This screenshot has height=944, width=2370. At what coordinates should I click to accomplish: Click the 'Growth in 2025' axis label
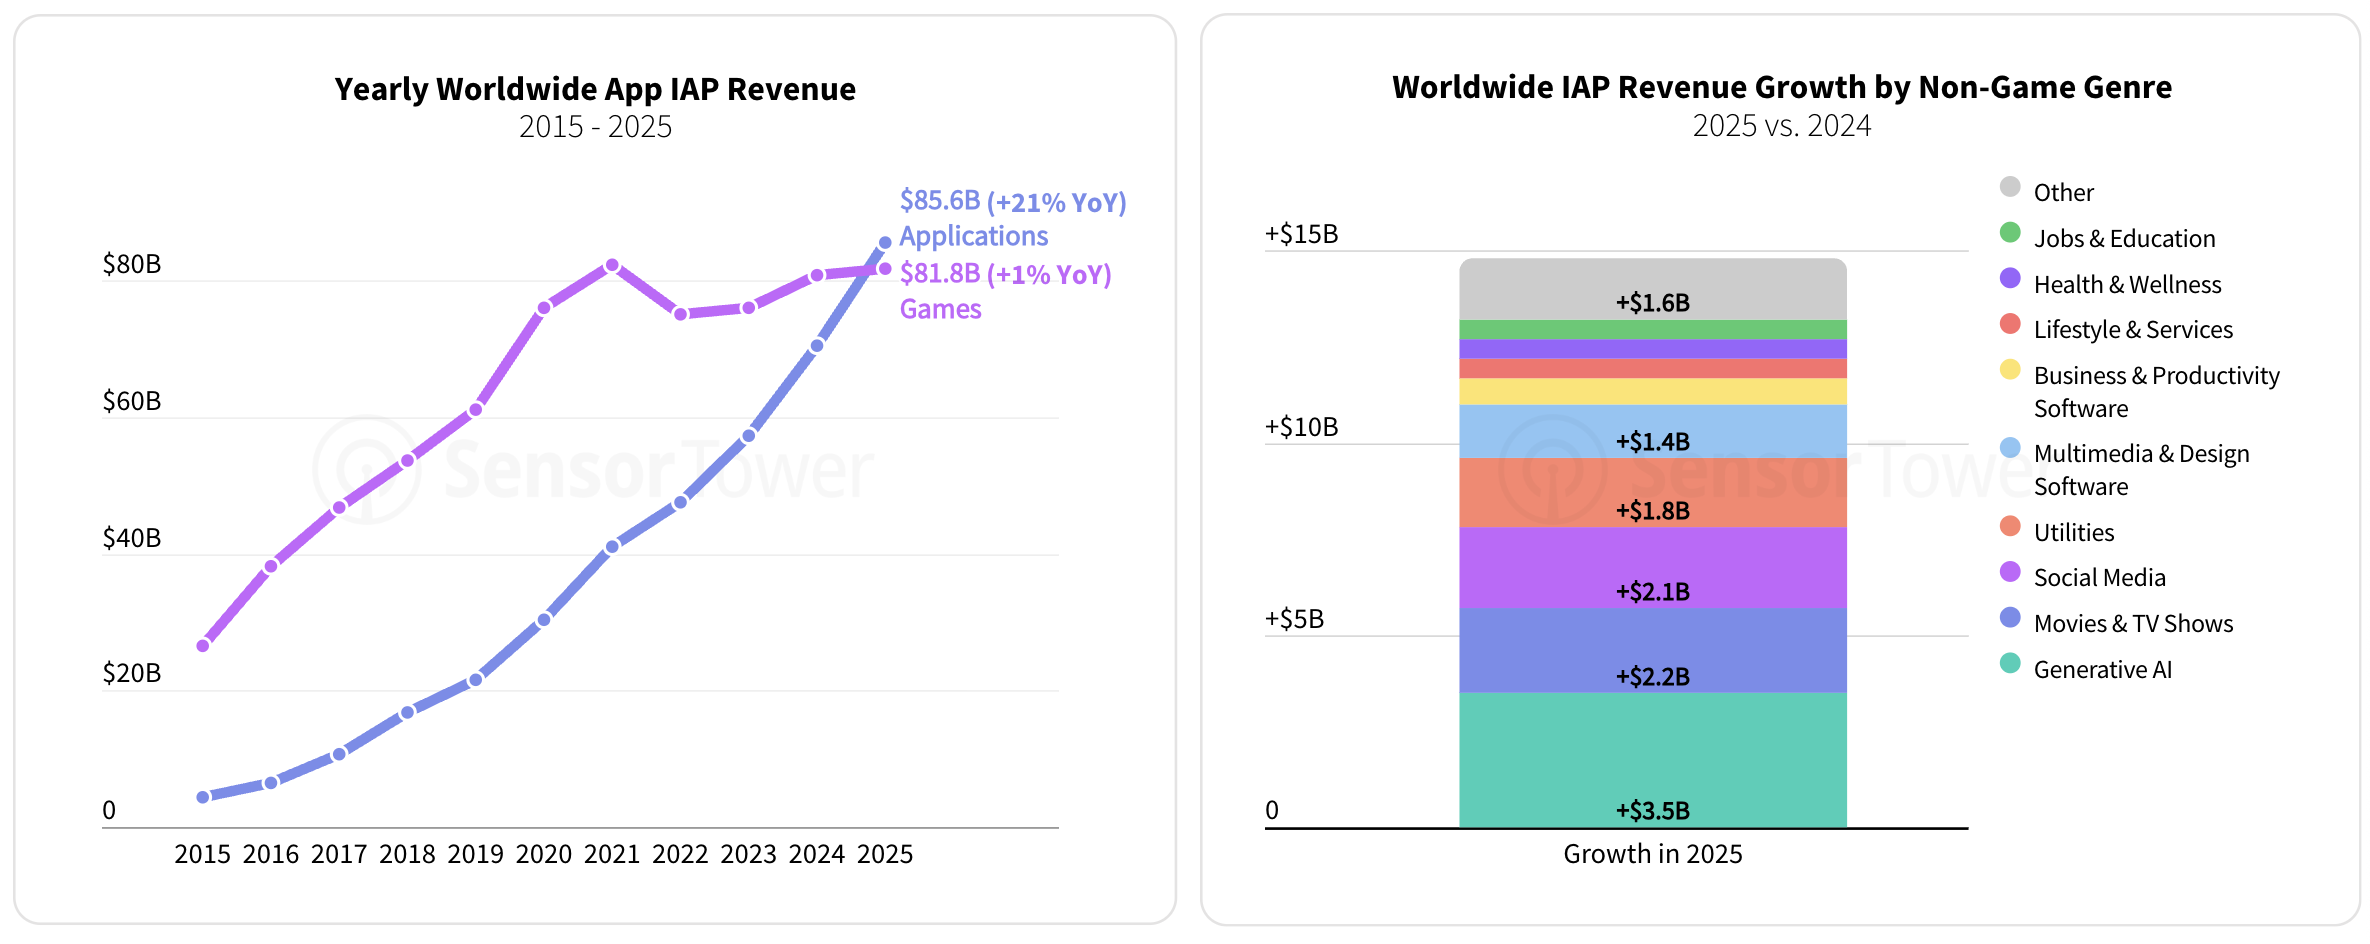[1653, 854]
